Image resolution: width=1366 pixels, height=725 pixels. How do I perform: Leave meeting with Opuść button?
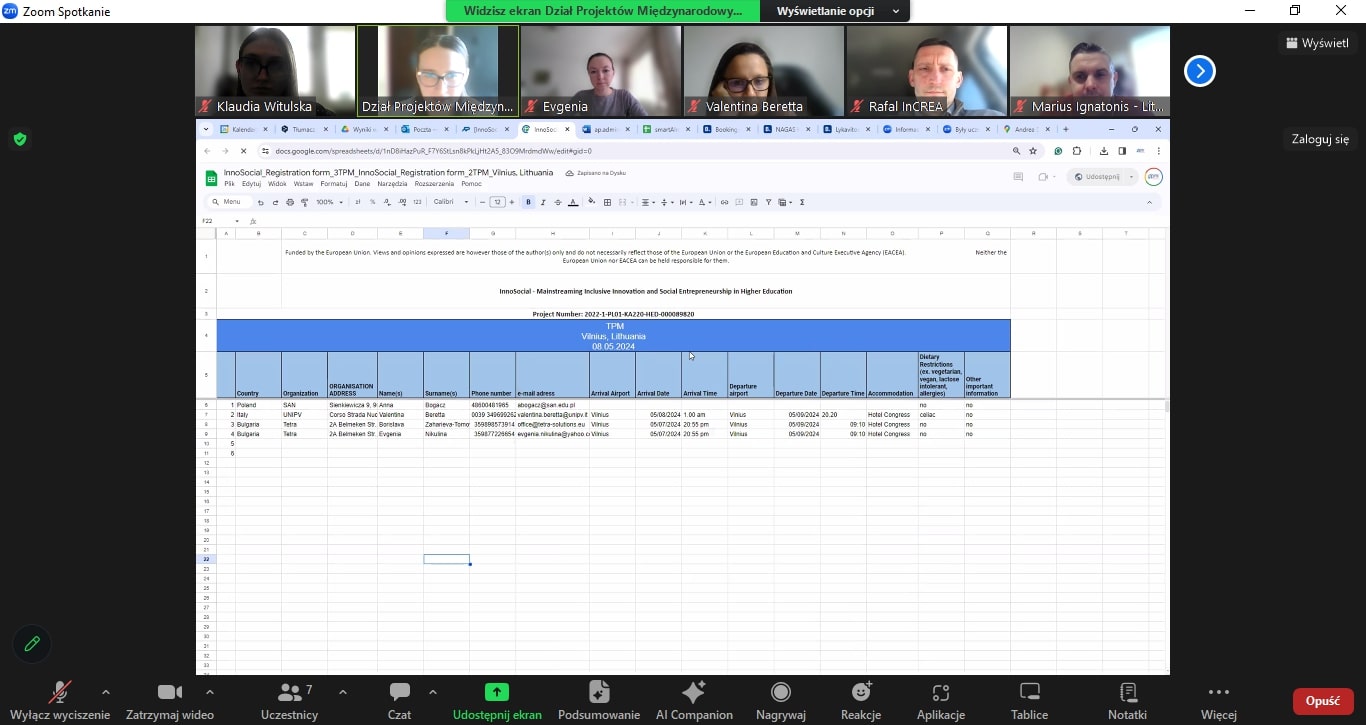pyautogui.click(x=1323, y=701)
